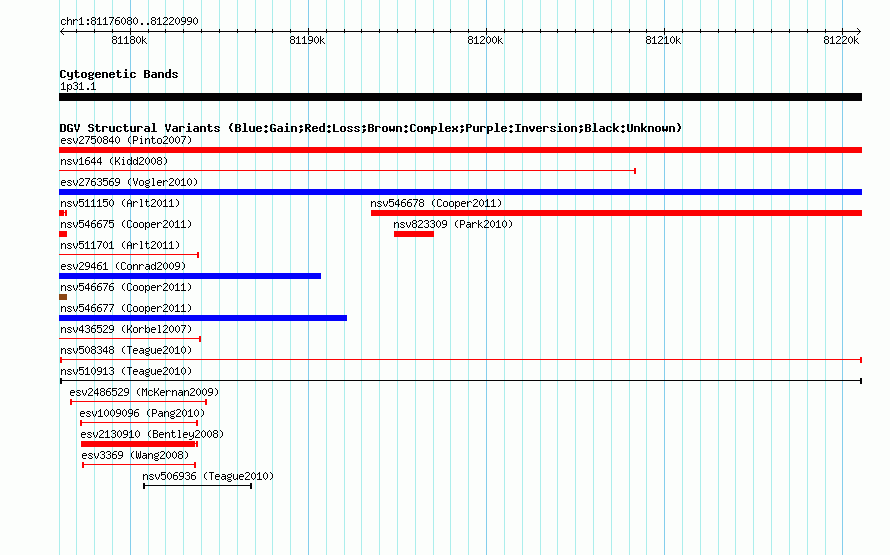The width and height of the screenshot is (890, 555).
Task: Click nsv511701 (Arlt2011) label
Action: point(120,245)
